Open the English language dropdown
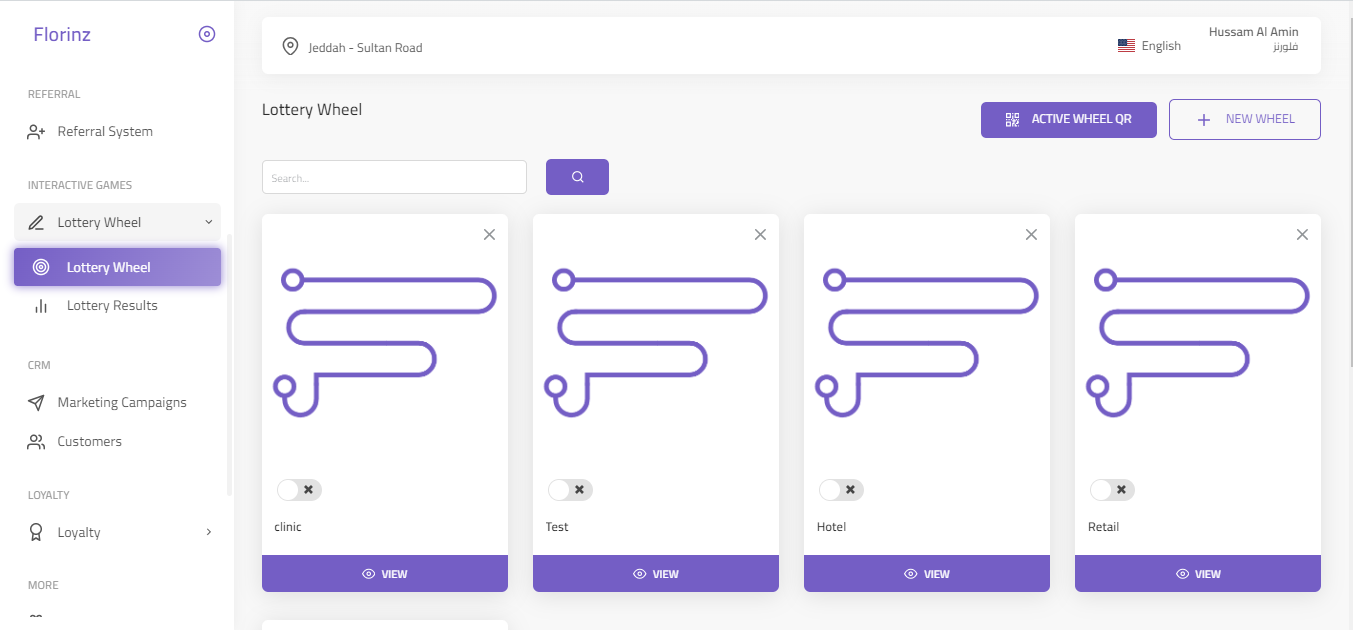The height and width of the screenshot is (630, 1353). click(x=1149, y=46)
